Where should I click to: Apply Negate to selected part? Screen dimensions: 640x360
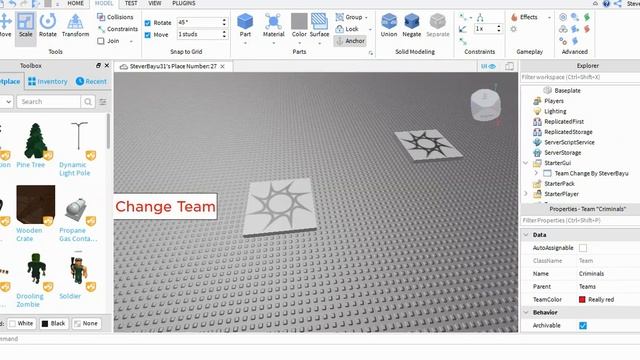411,25
